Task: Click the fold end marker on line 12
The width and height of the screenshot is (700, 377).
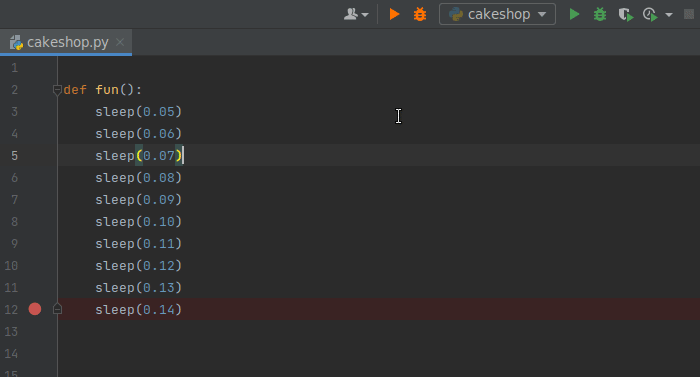Action: [57, 309]
